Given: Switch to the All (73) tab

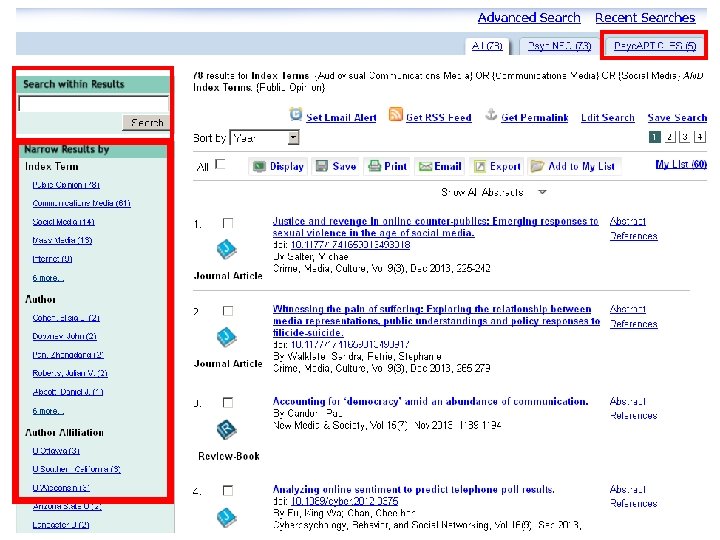Looking at the screenshot, I should pos(487,46).
